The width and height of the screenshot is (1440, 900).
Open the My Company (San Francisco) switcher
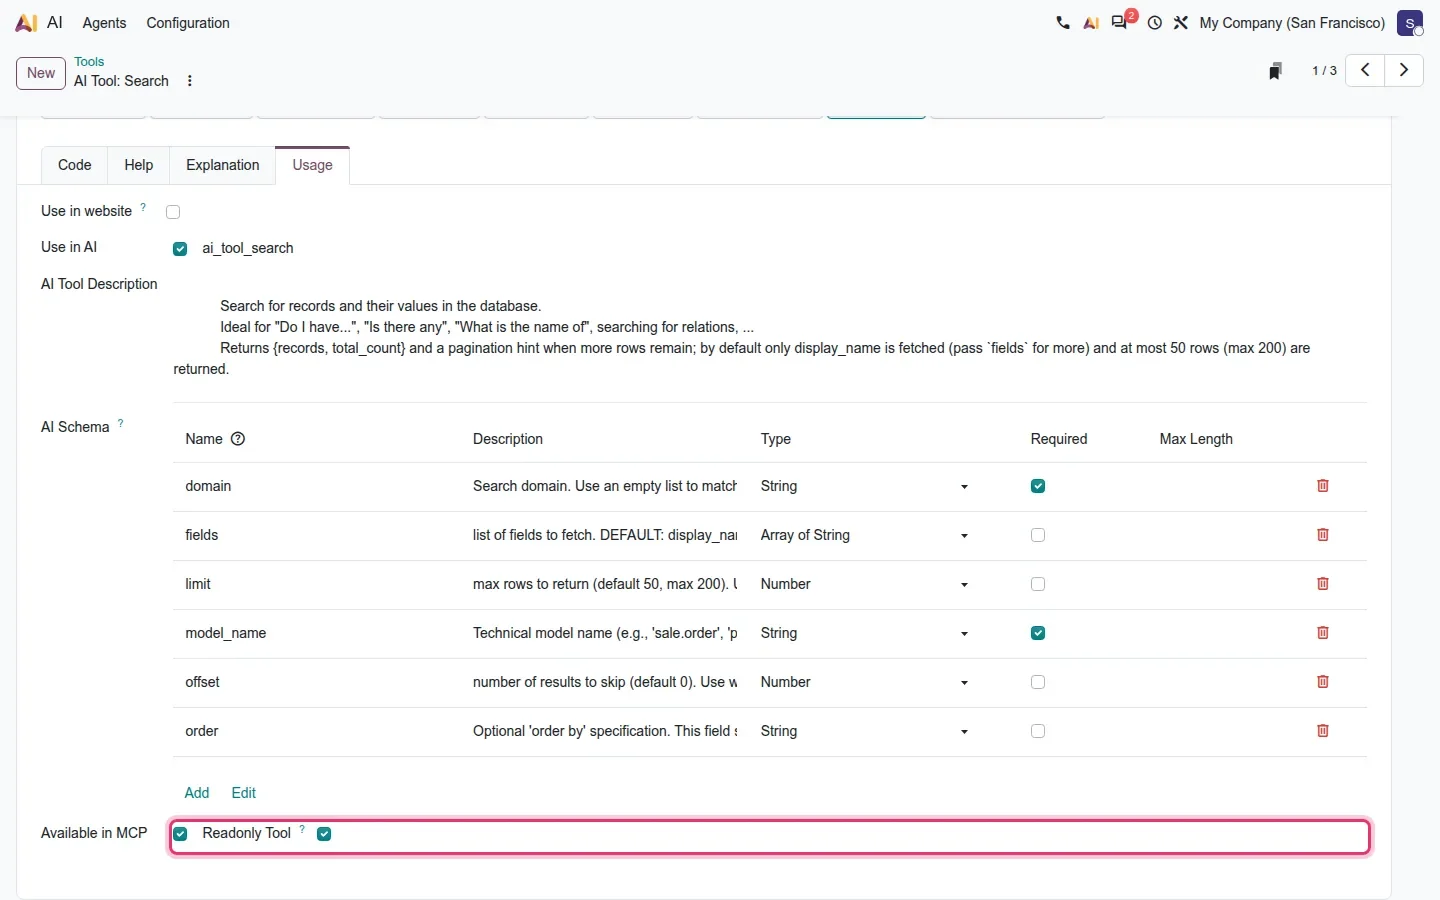(1292, 23)
